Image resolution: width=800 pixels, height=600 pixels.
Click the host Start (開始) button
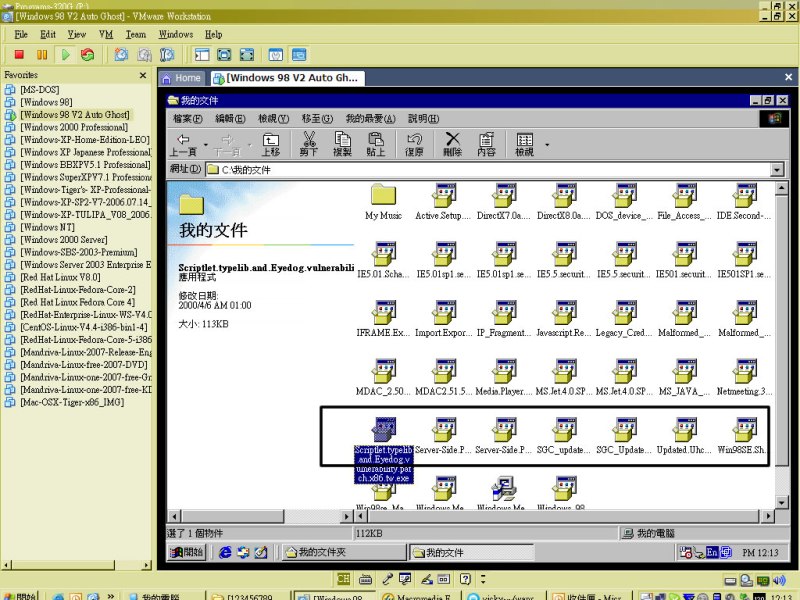(x=20, y=596)
